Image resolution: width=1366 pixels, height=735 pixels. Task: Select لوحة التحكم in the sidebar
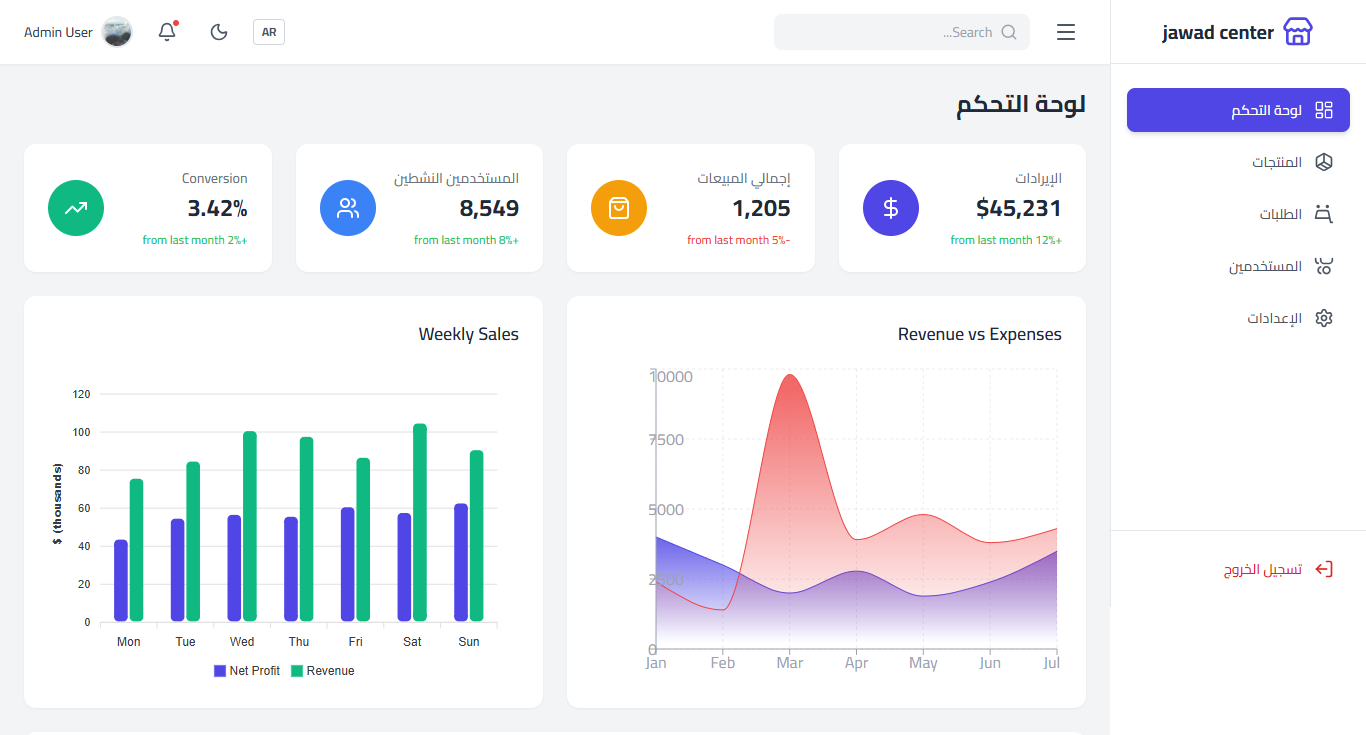click(x=1238, y=110)
